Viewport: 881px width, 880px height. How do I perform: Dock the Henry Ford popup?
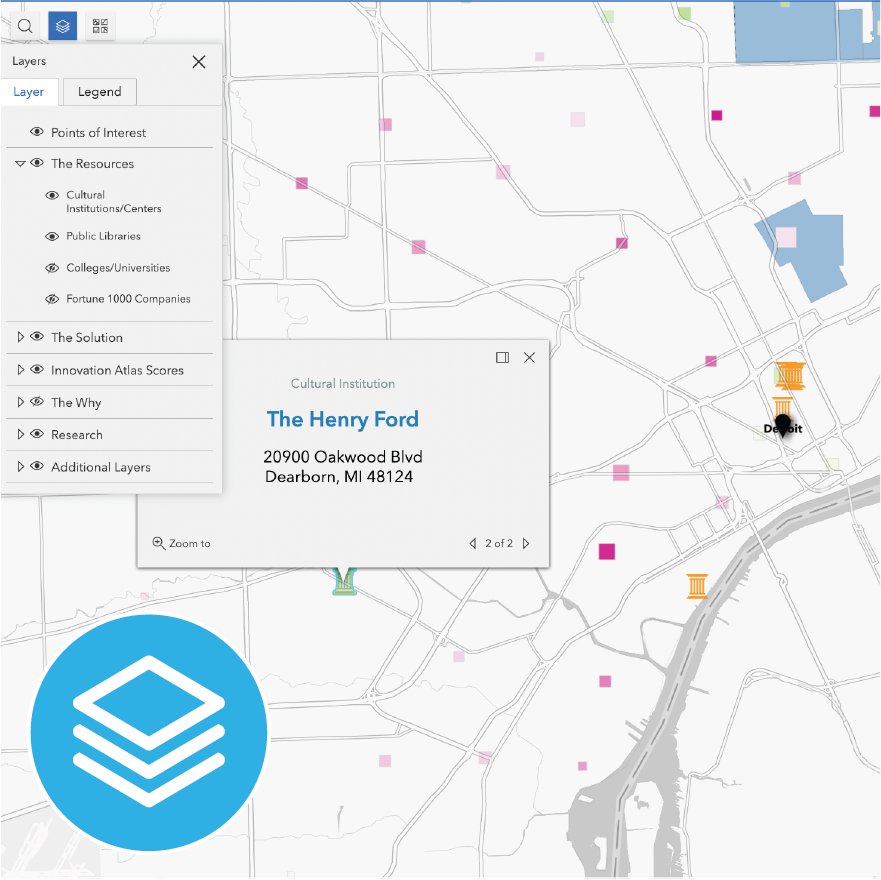point(502,357)
